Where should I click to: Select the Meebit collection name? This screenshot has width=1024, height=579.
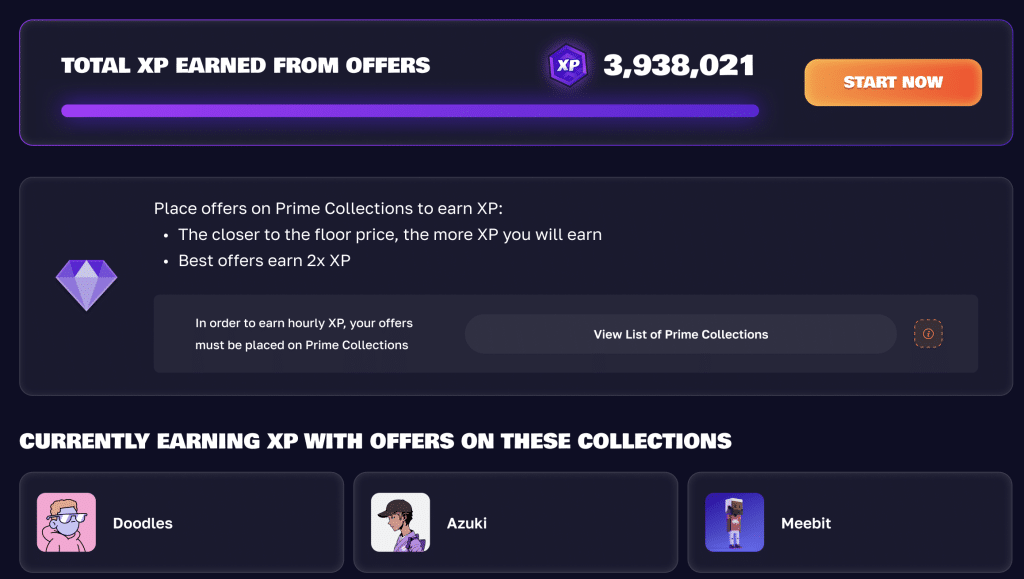[806, 523]
